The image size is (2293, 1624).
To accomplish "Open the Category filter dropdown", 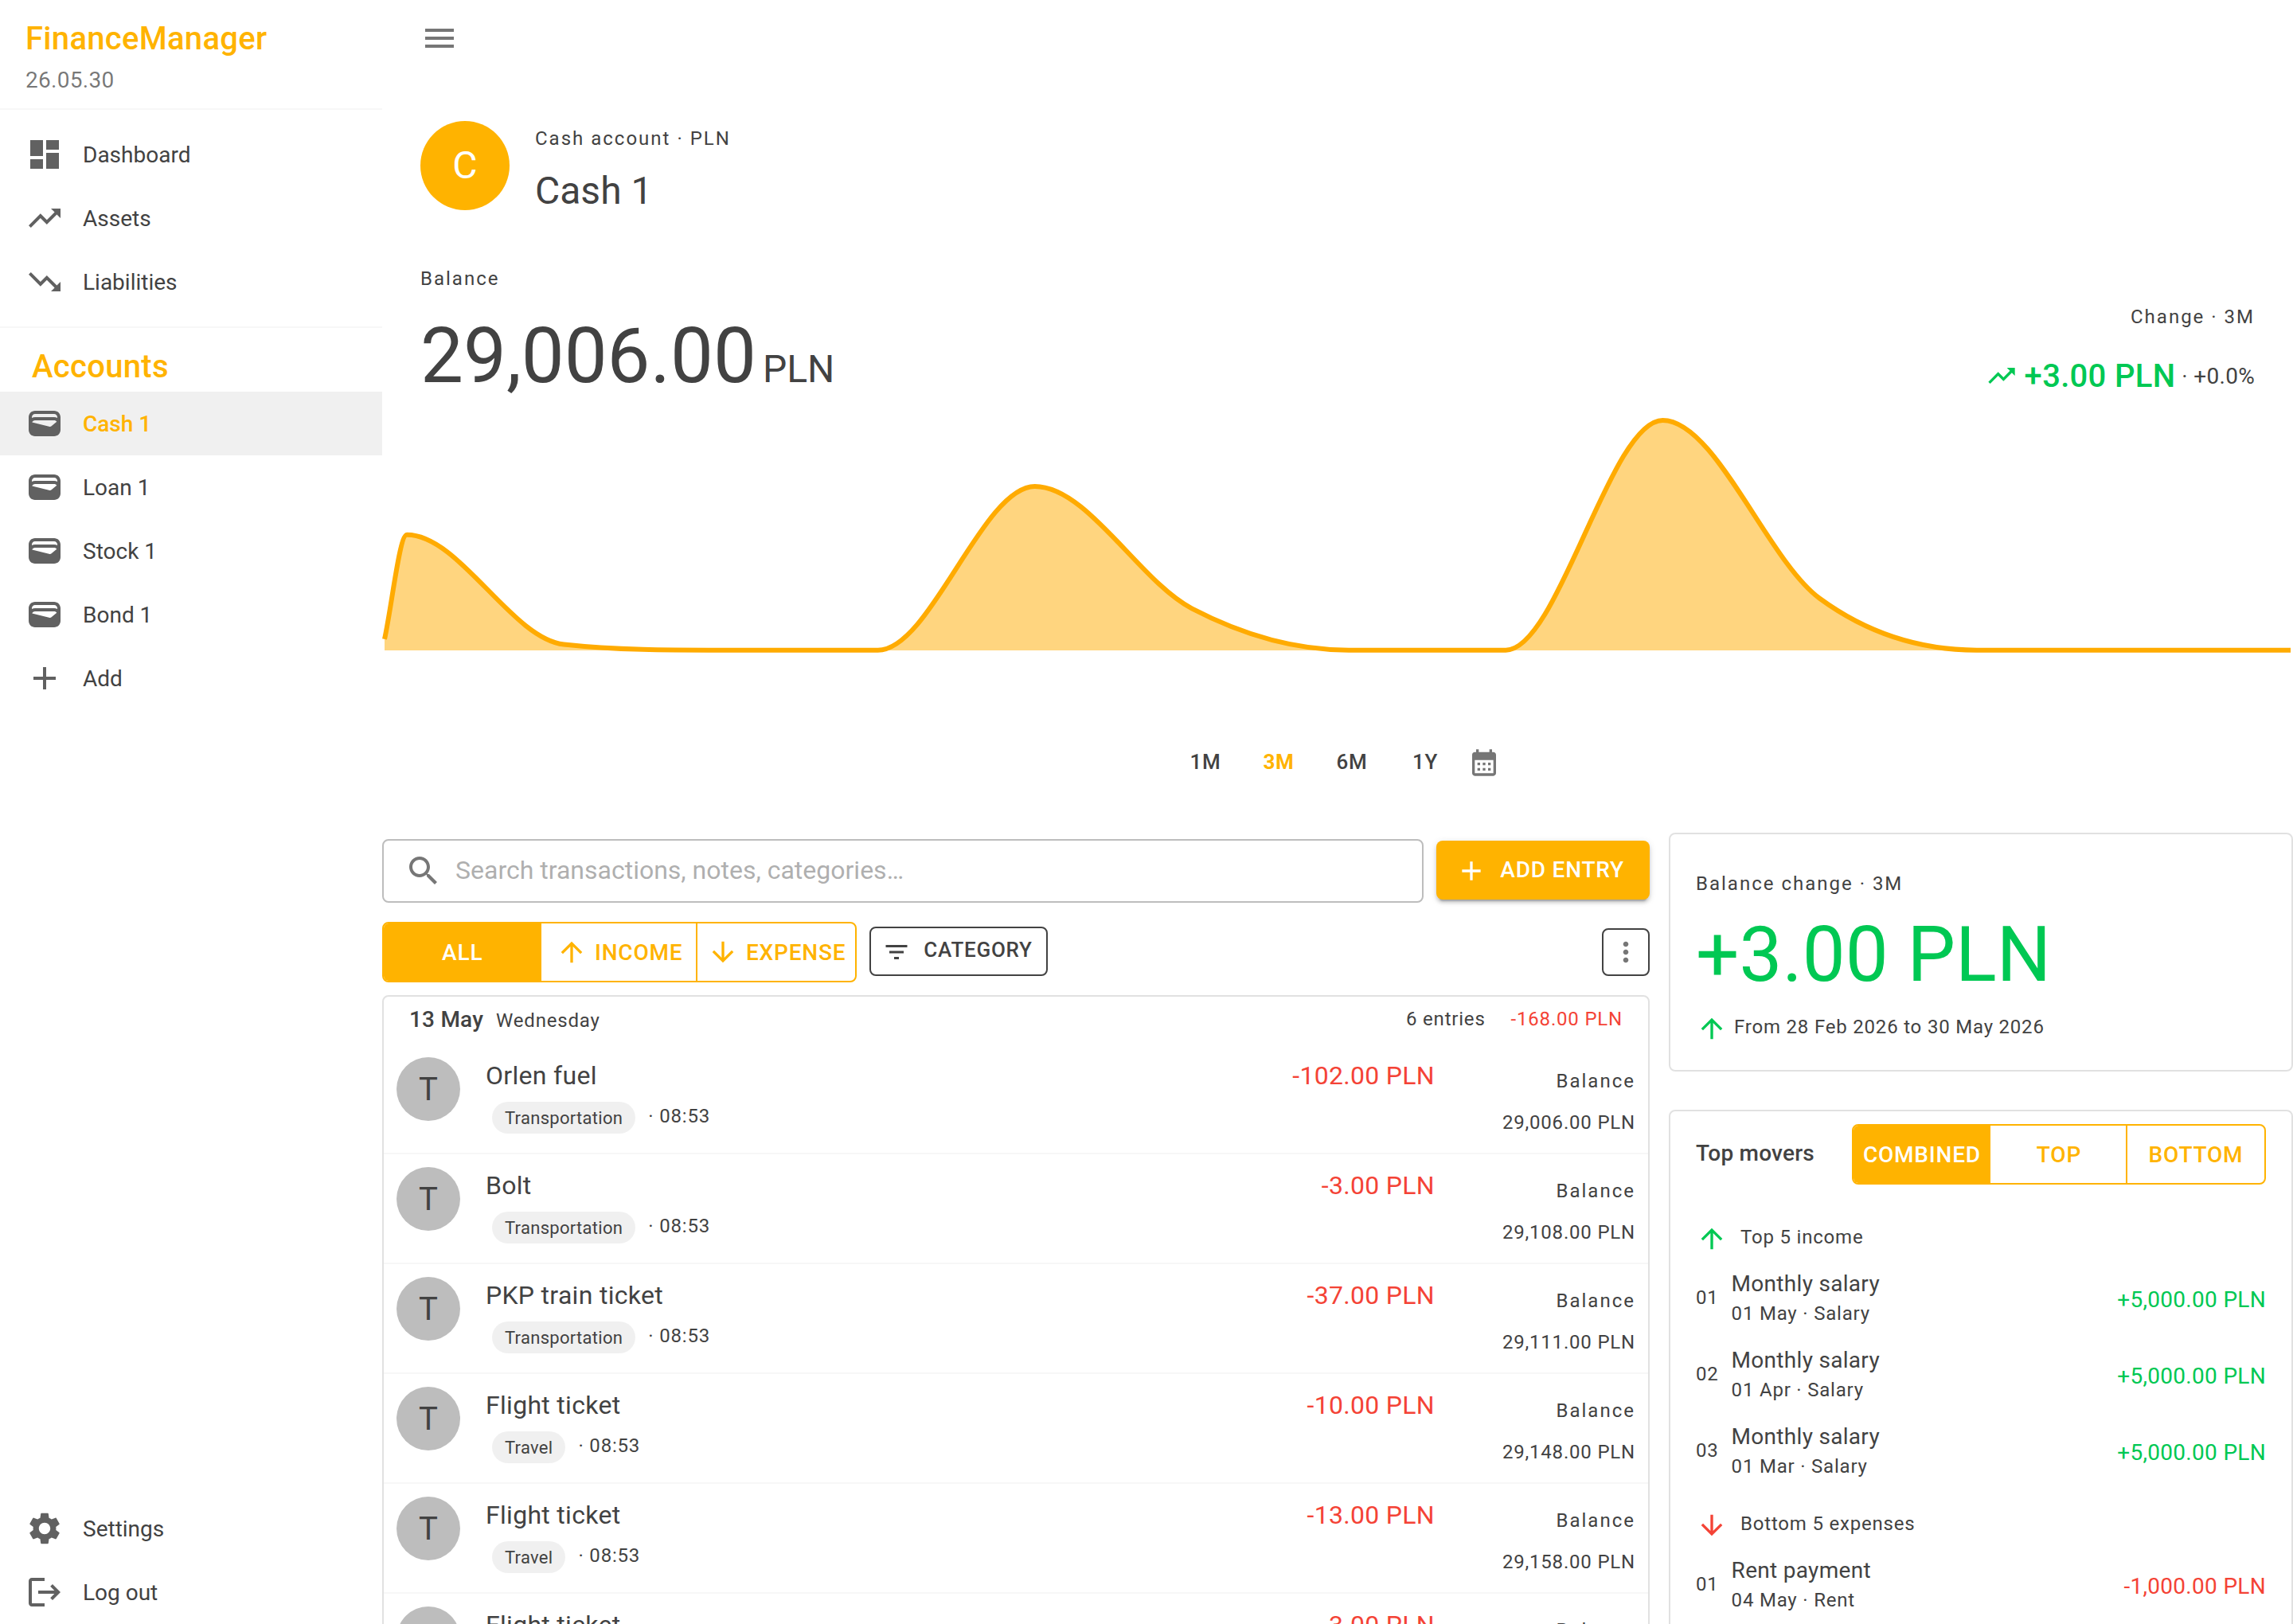I will 958,951.
